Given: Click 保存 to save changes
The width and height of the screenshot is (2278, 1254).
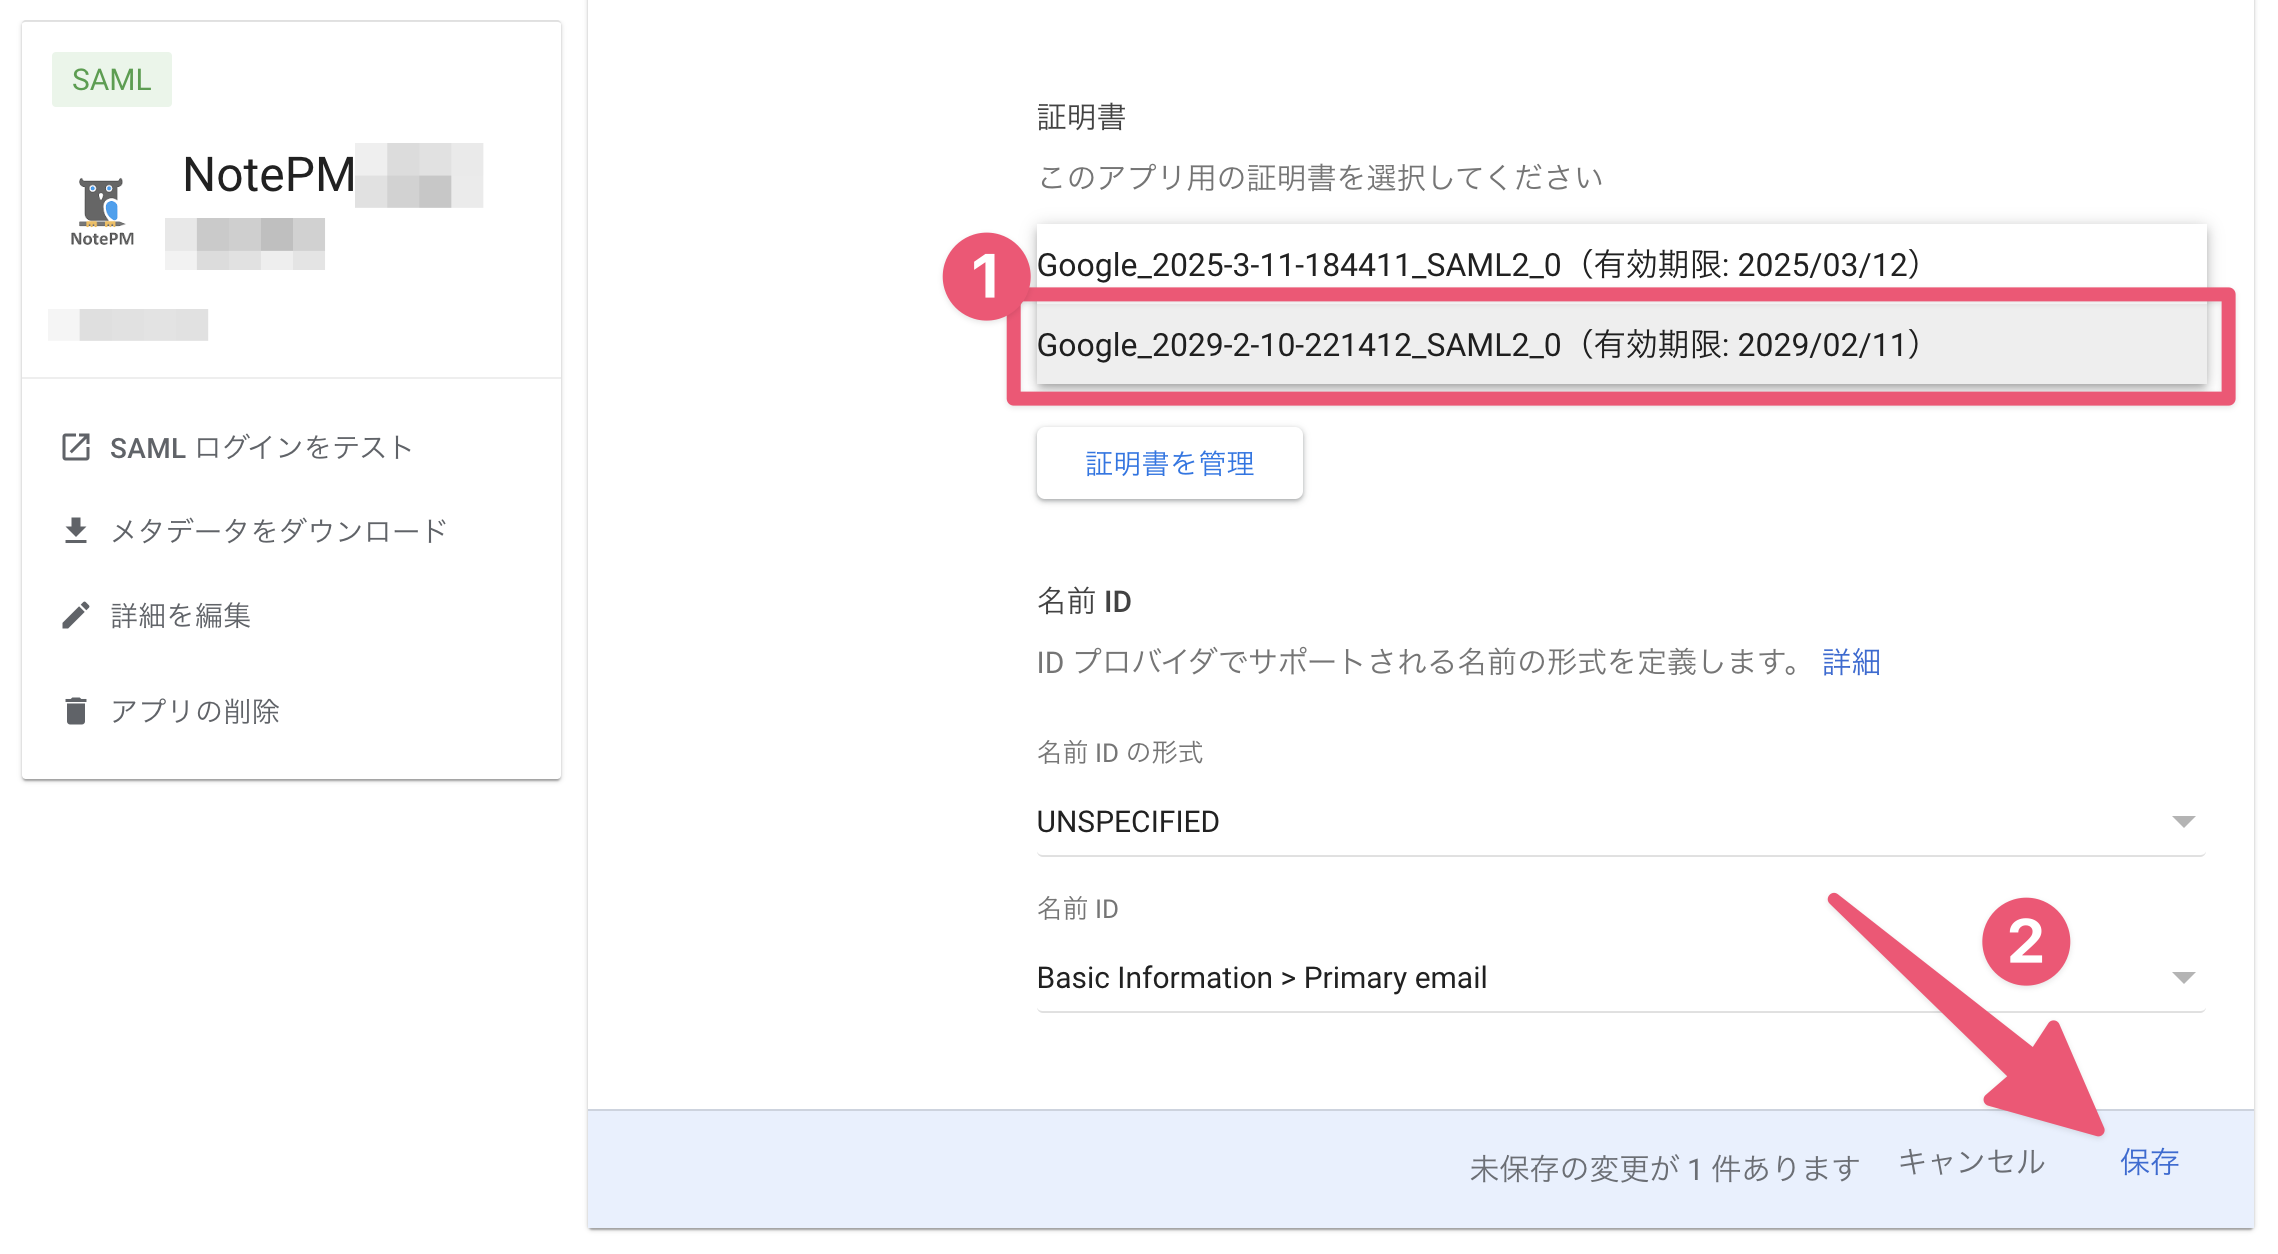Looking at the screenshot, I should [2149, 1162].
